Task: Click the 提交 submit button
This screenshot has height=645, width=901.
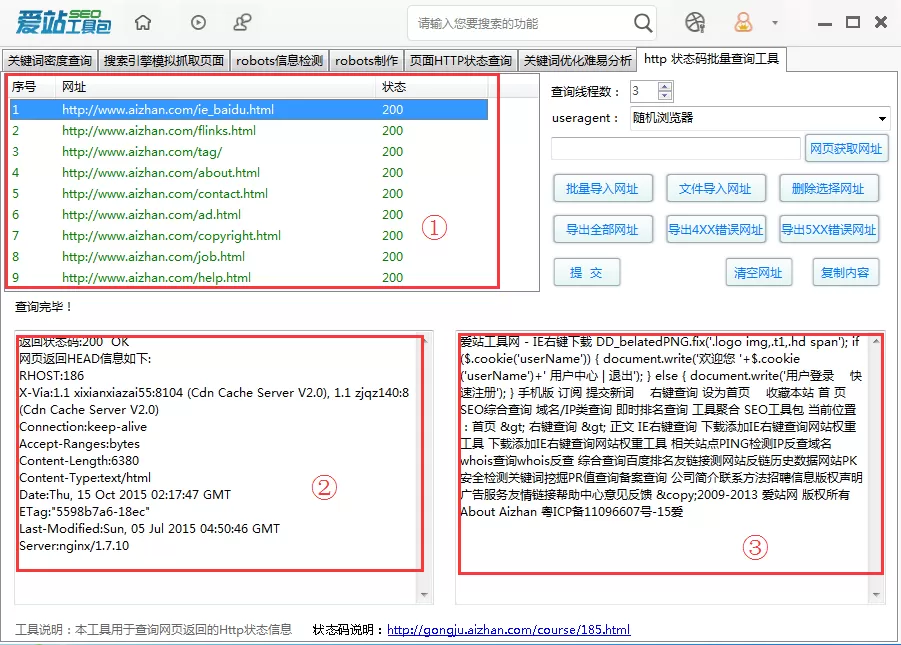Action: click(587, 272)
